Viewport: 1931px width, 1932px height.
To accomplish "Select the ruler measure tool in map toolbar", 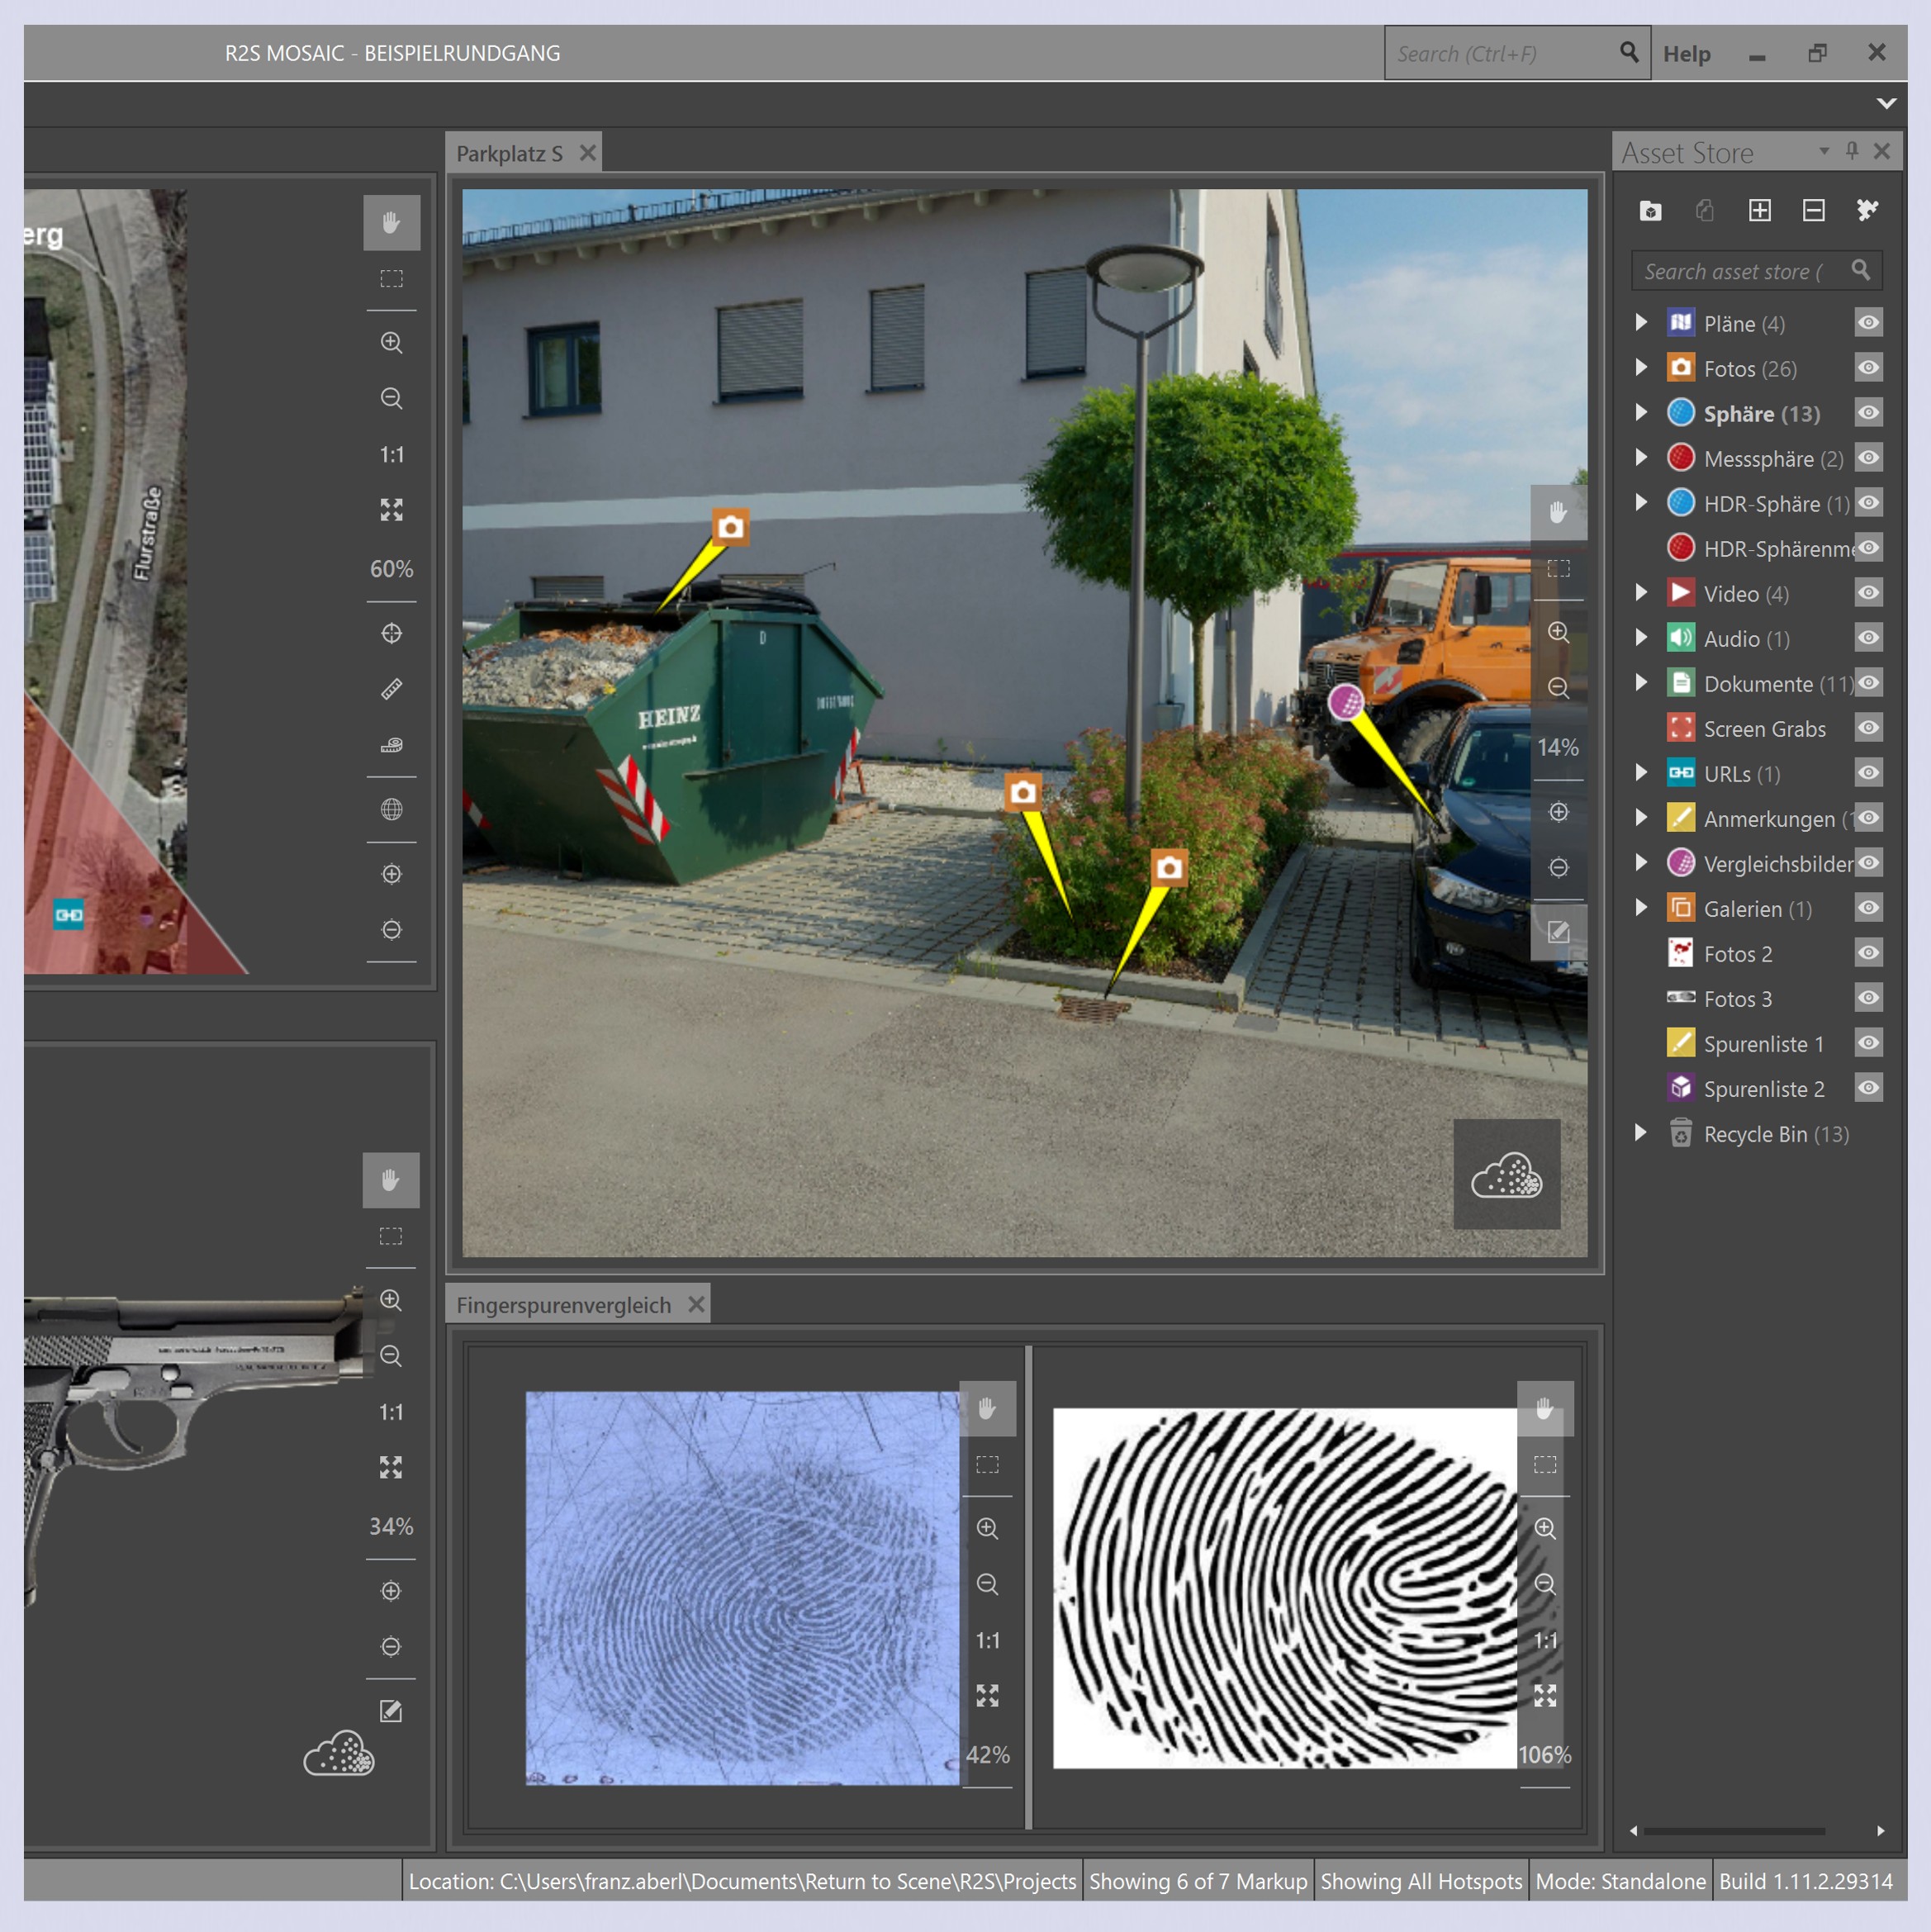I will click(x=391, y=689).
